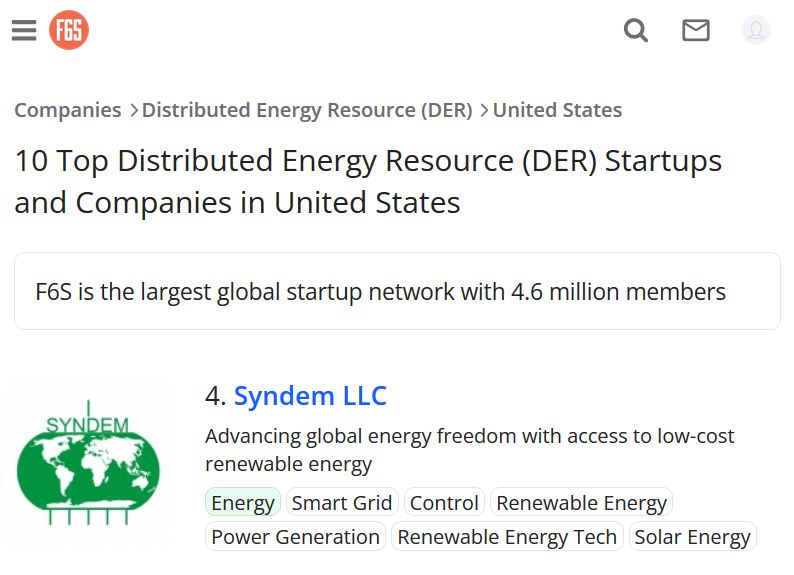
Task: Choose the Renewable Energy tag
Action: [581, 503]
